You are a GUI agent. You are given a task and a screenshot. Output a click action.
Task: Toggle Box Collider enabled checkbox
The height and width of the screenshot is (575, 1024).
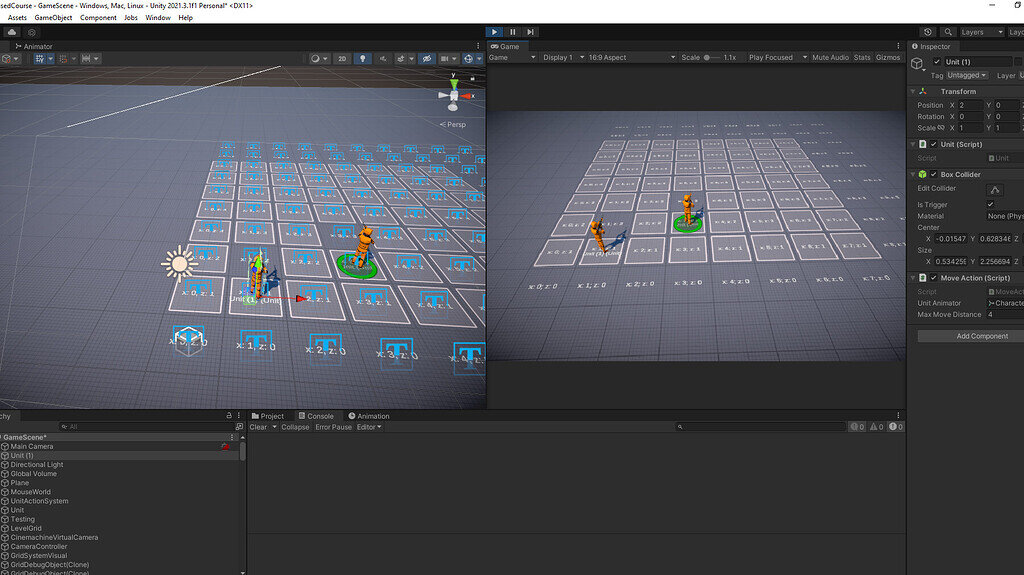[933, 174]
